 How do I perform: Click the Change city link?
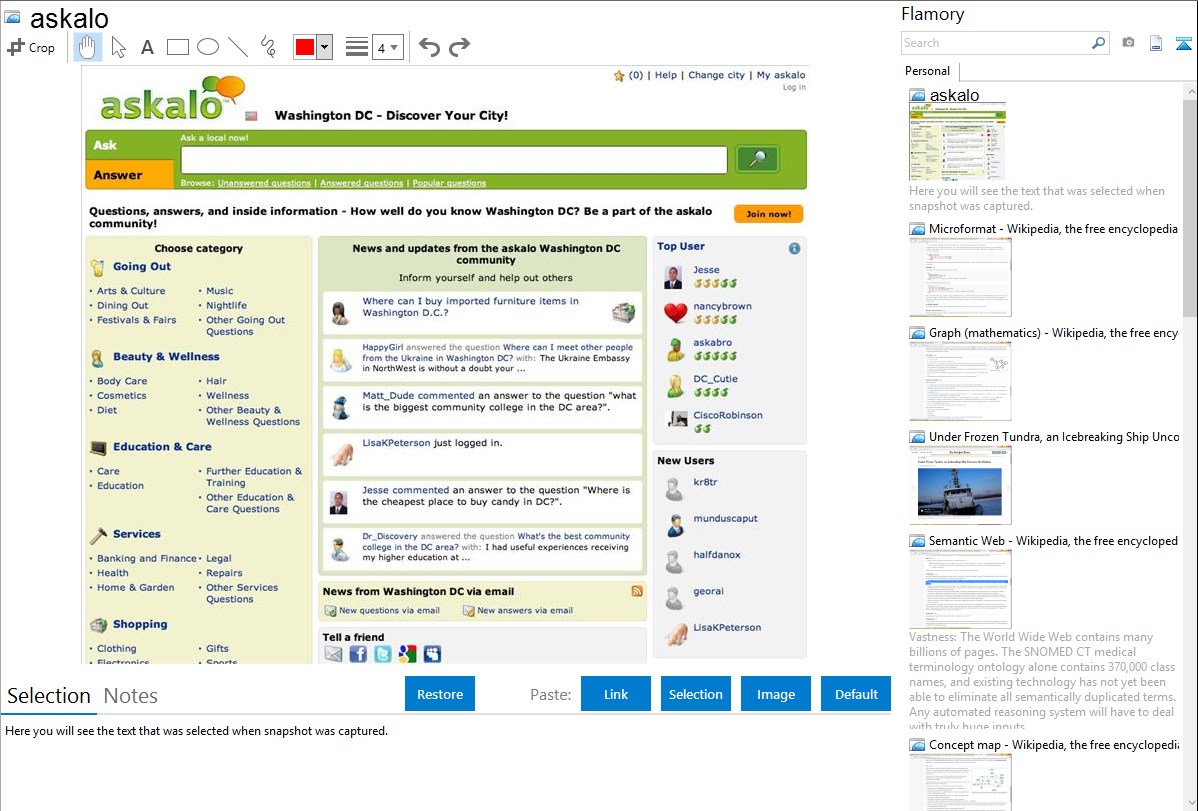pyautogui.click(x=716, y=75)
